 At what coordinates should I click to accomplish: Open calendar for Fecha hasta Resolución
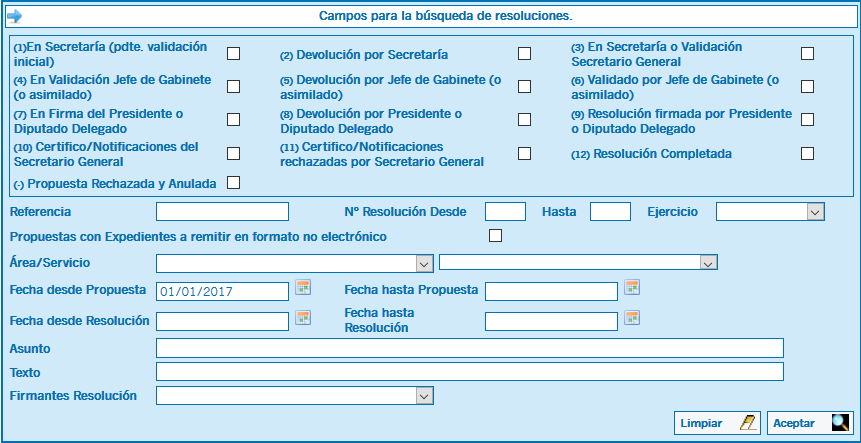[632, 317]
